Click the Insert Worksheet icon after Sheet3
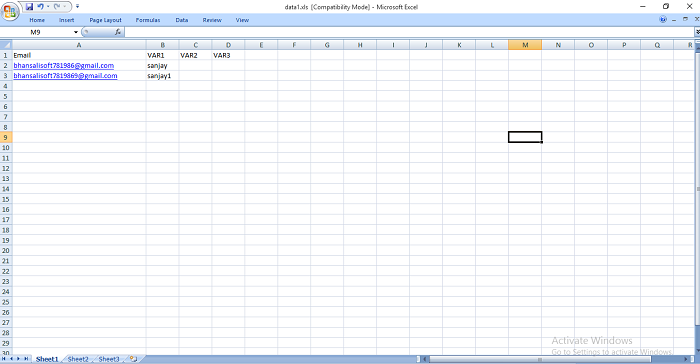The image size is (700, 364). pos(133,359)
